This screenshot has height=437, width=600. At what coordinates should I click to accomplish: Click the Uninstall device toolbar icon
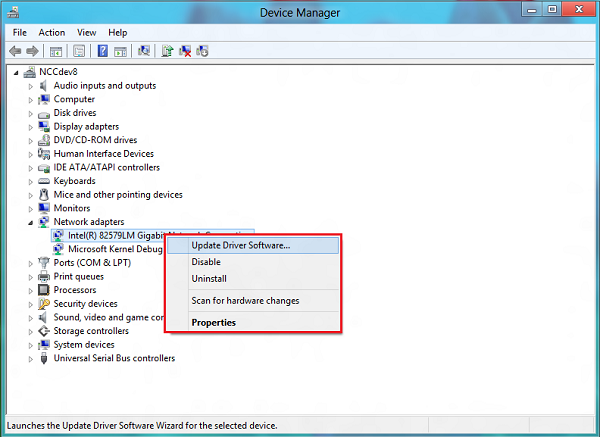coord(185,51)
